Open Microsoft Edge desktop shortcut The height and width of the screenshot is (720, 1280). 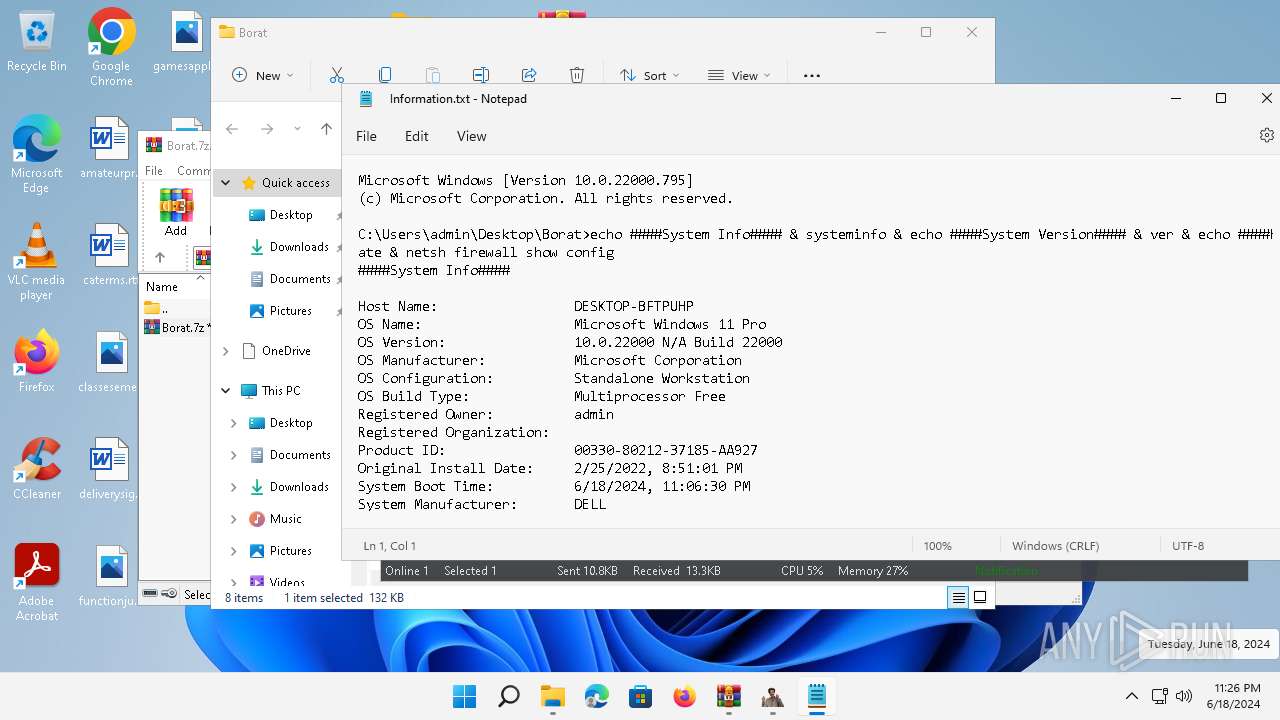click(x=37, y=154)
